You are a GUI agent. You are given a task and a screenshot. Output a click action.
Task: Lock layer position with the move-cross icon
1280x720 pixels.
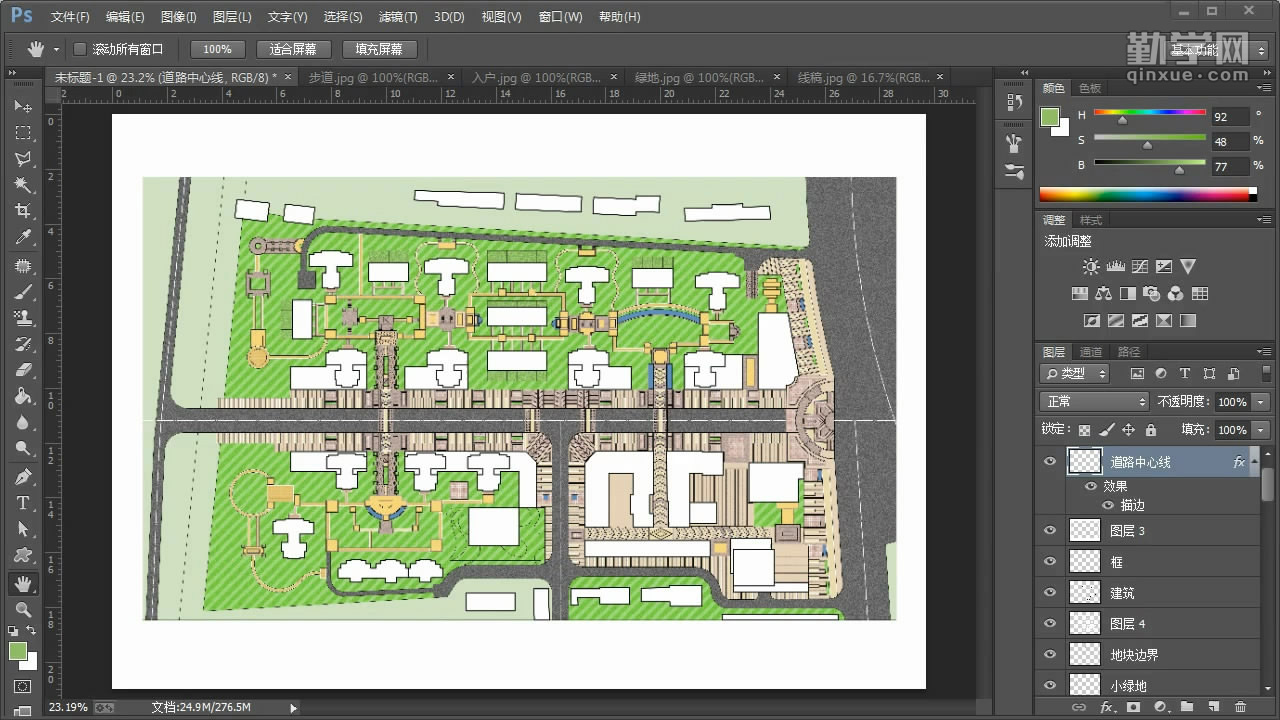[1128, 430]
